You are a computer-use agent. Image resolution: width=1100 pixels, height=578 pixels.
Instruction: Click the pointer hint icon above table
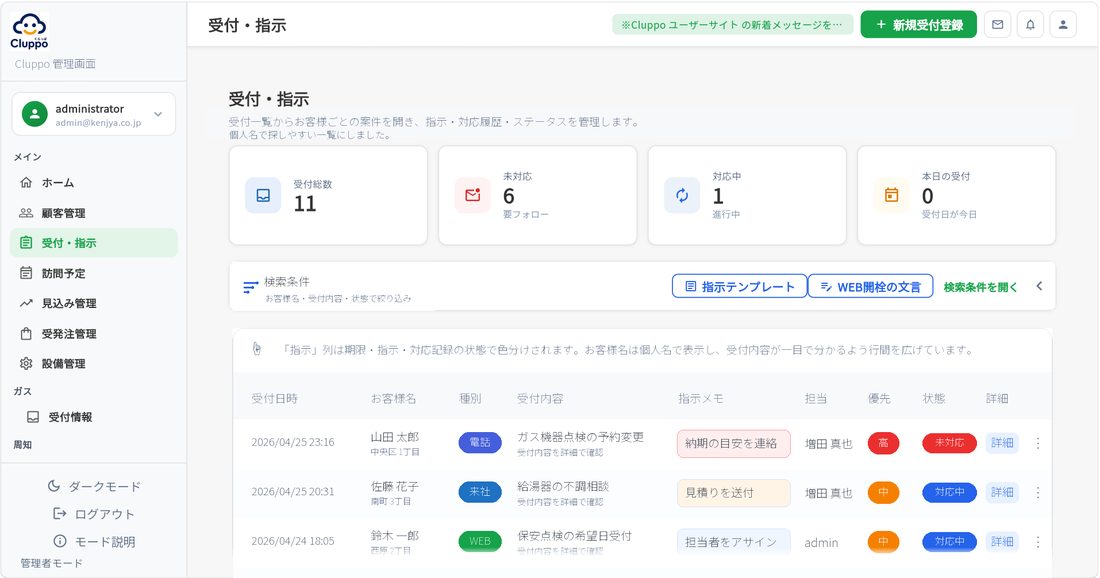(x=257, y=349)
